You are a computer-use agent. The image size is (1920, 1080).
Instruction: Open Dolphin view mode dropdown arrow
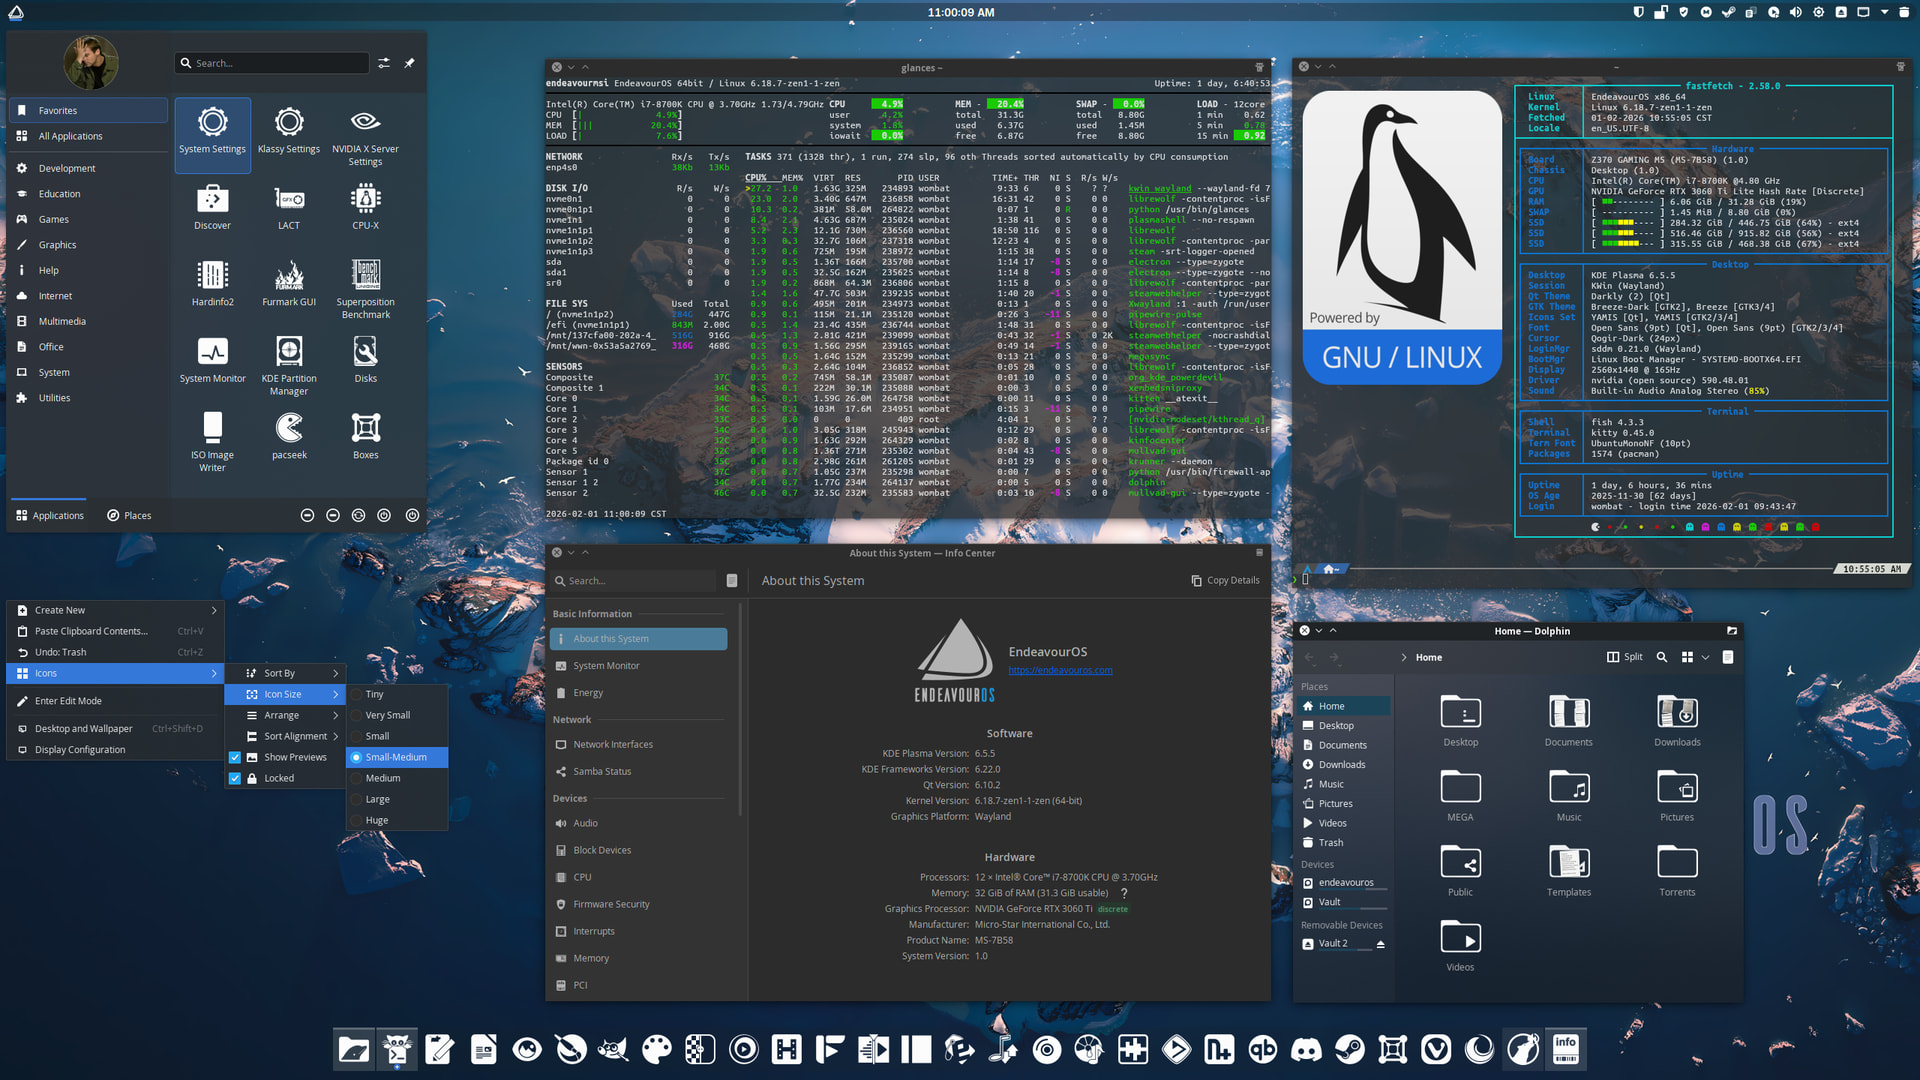1705,657
